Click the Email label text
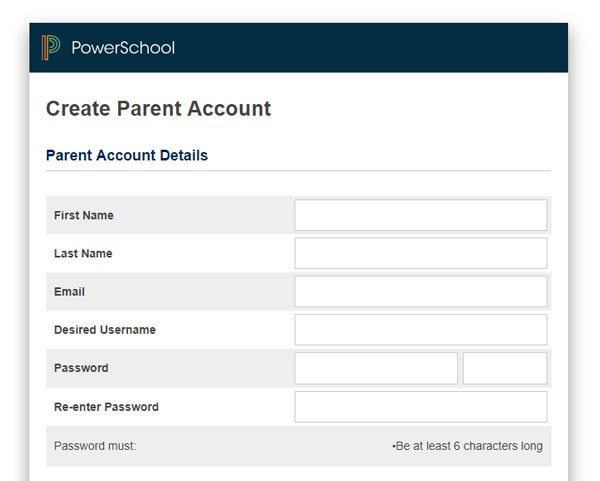The height and width of the screenshot is (481, 600). click(x=69, y=292)
